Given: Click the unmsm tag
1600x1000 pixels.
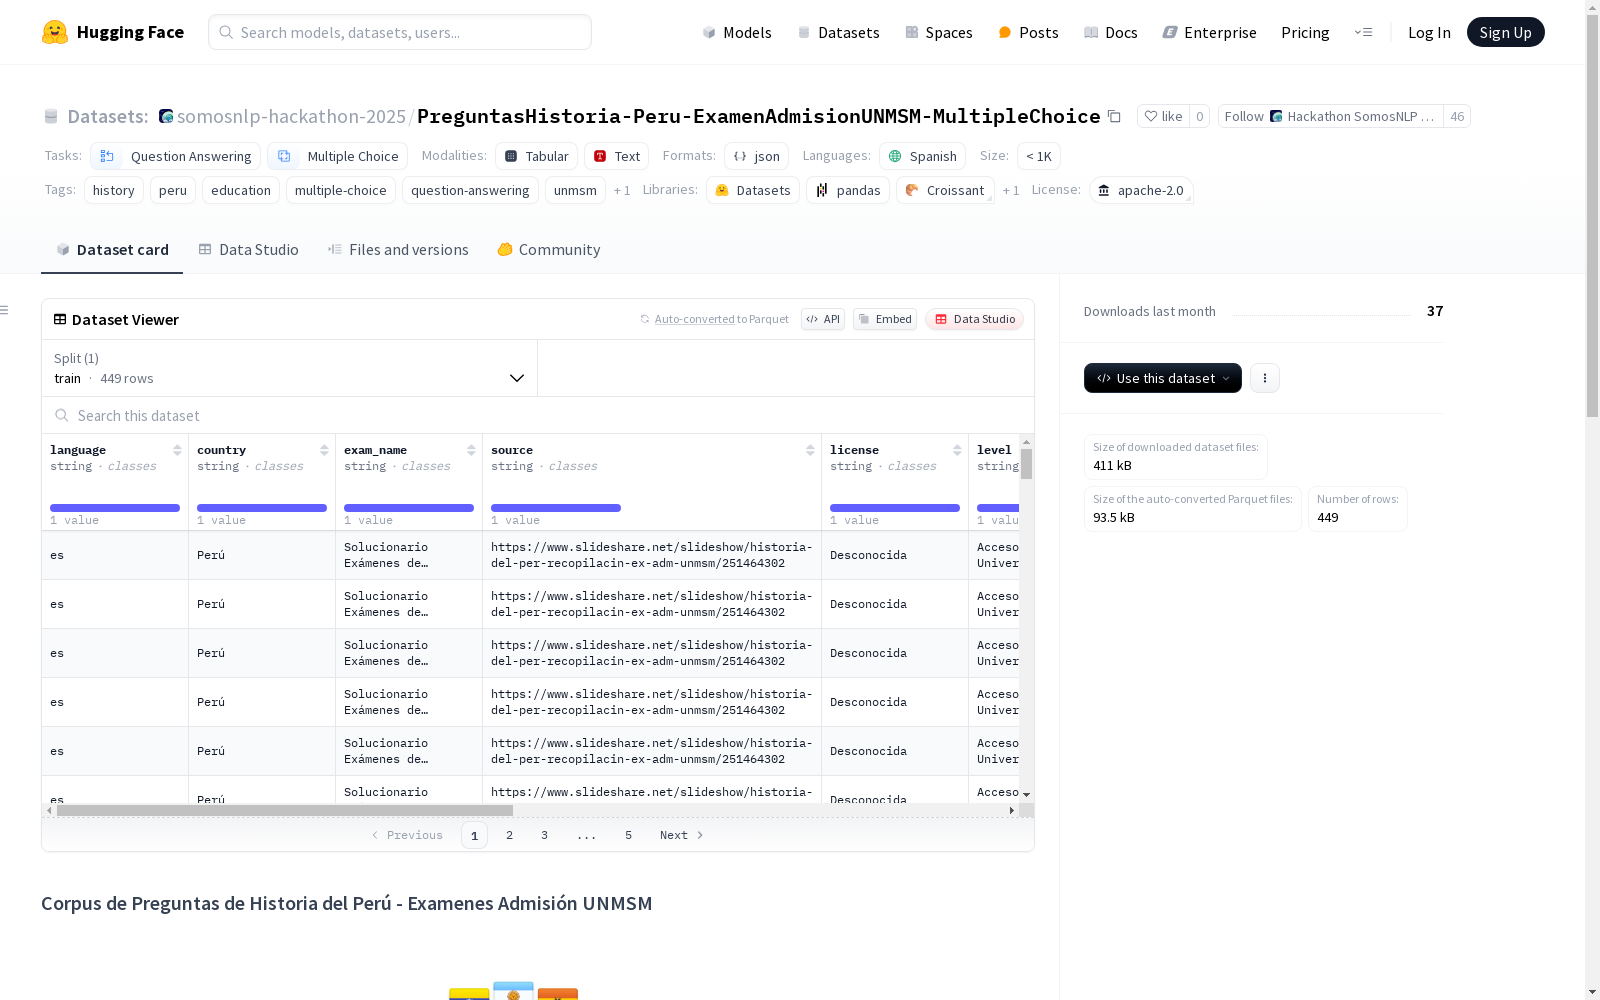Looking at the screenshot, I should [x=575, y=190].
